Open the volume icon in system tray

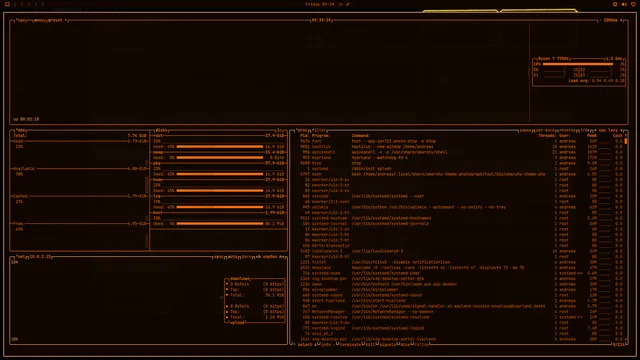624,4
